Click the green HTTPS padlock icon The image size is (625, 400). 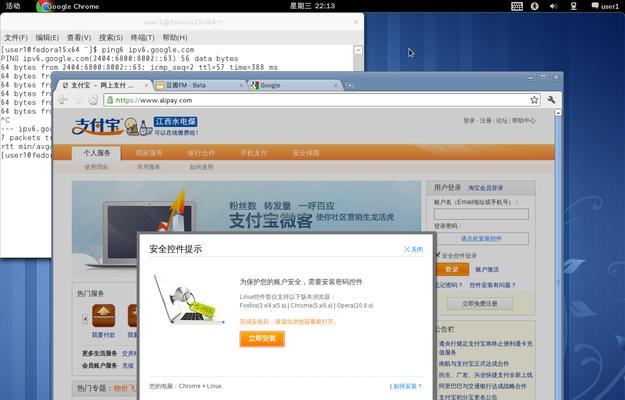point(110,100)
